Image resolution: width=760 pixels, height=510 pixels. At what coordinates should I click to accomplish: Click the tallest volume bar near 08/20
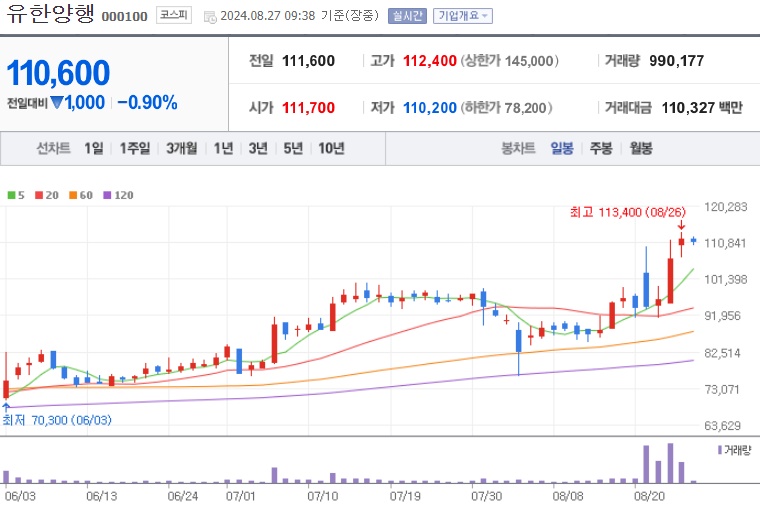point(670,463)
